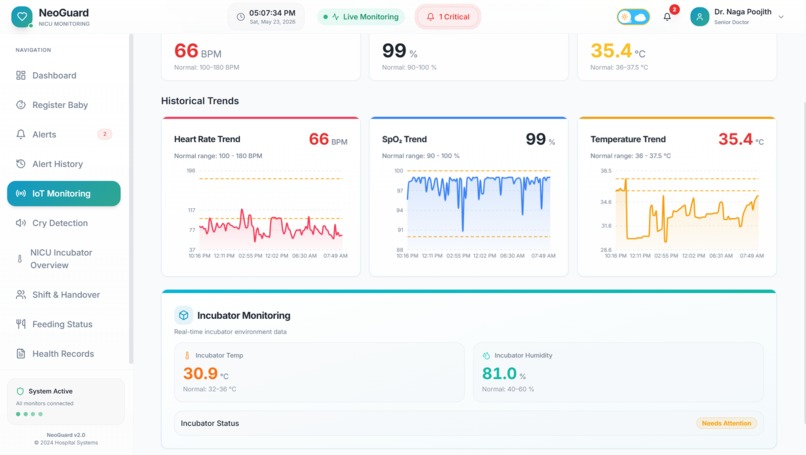Go to Register Baby
Viewport: 806px width, 455px height.
(64, 105)
